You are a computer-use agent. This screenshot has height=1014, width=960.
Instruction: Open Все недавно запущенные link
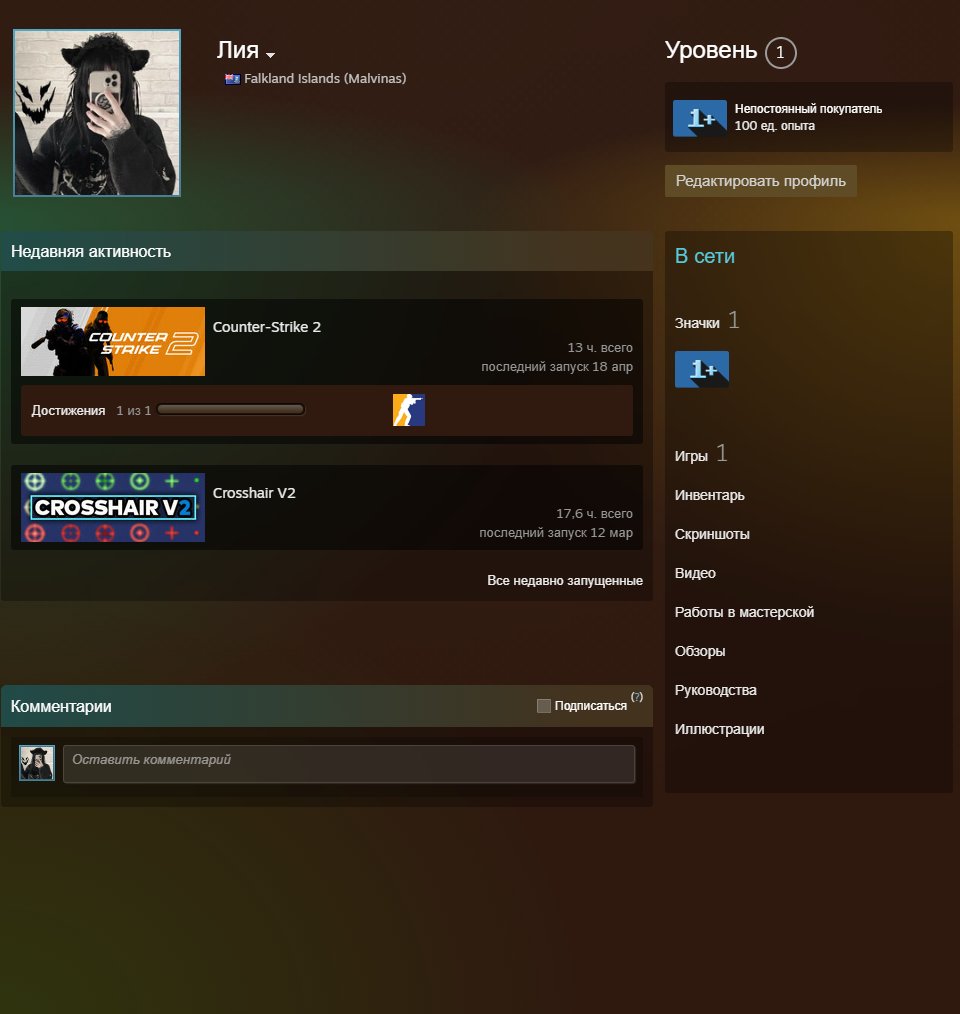click(565, 580)
